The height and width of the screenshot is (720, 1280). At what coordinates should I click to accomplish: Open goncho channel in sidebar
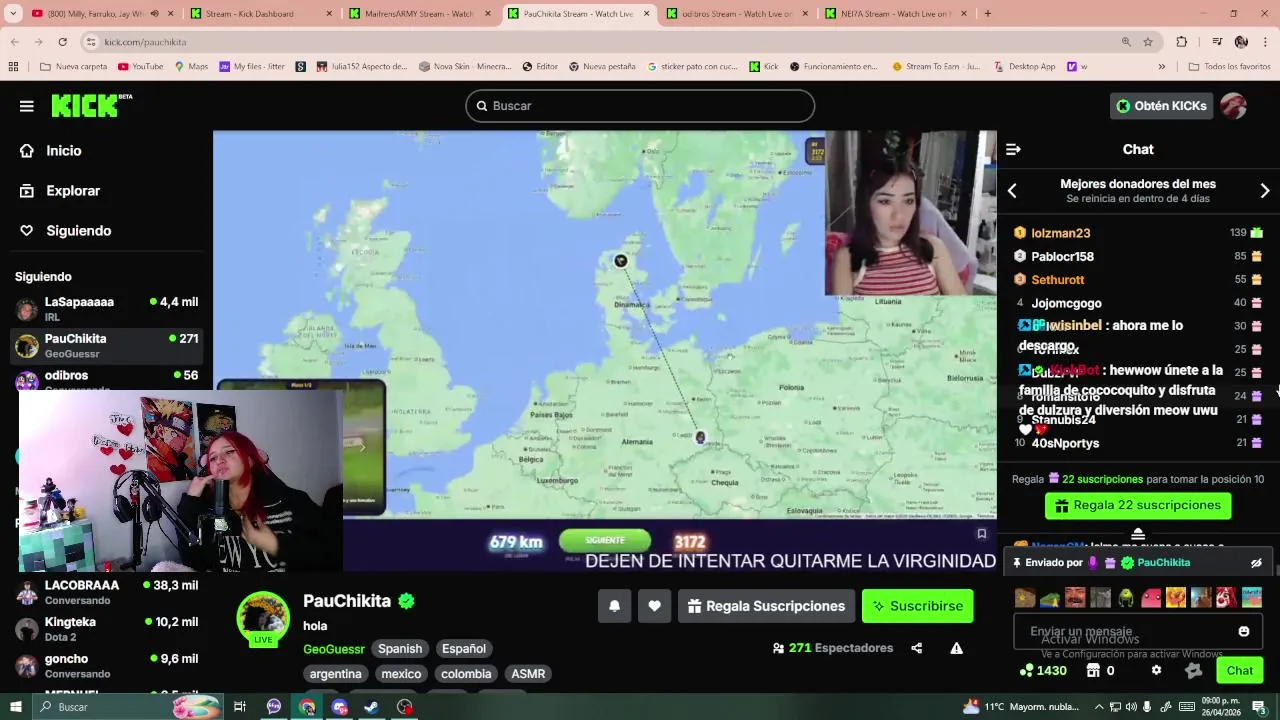click(x=107, y=666)
